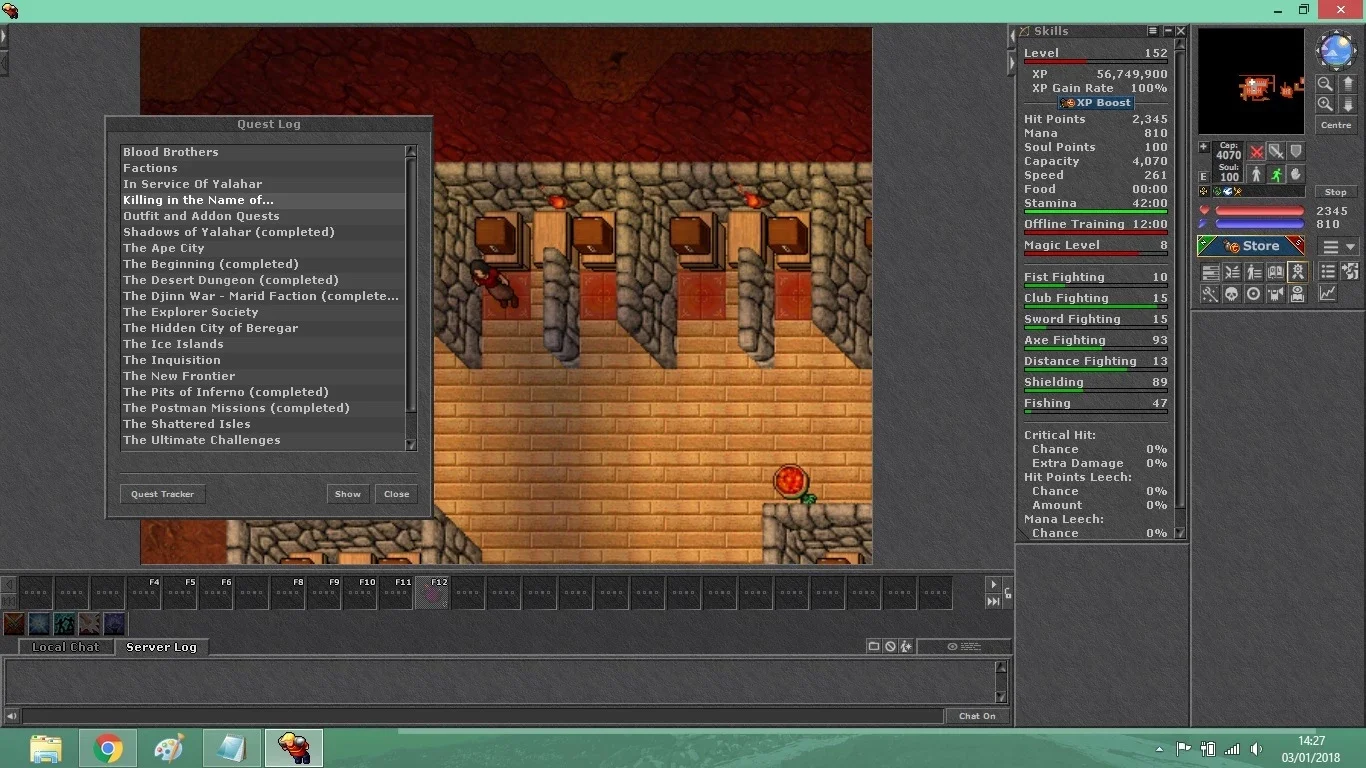The width and height of the screenshot is (1366, 768).
Task: Open the Store
Action: coord(1251,246)
